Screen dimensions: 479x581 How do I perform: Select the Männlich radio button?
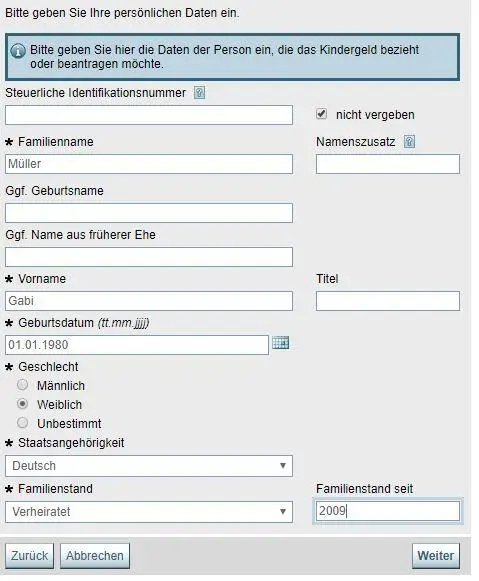coord(23,385)
